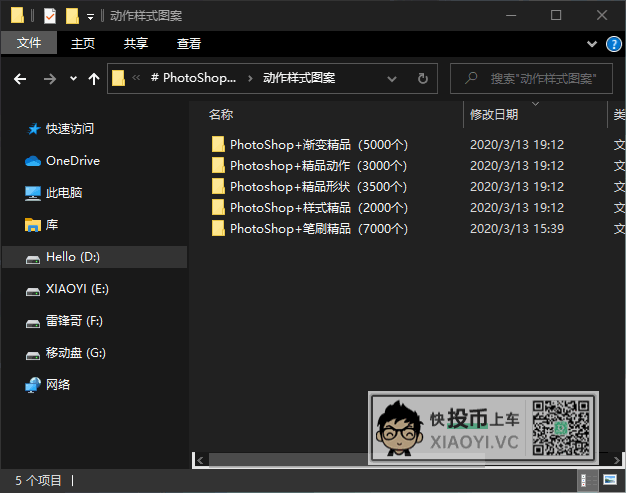
Task: Sort by the 名称 column header
Action: tap(221, 115)
